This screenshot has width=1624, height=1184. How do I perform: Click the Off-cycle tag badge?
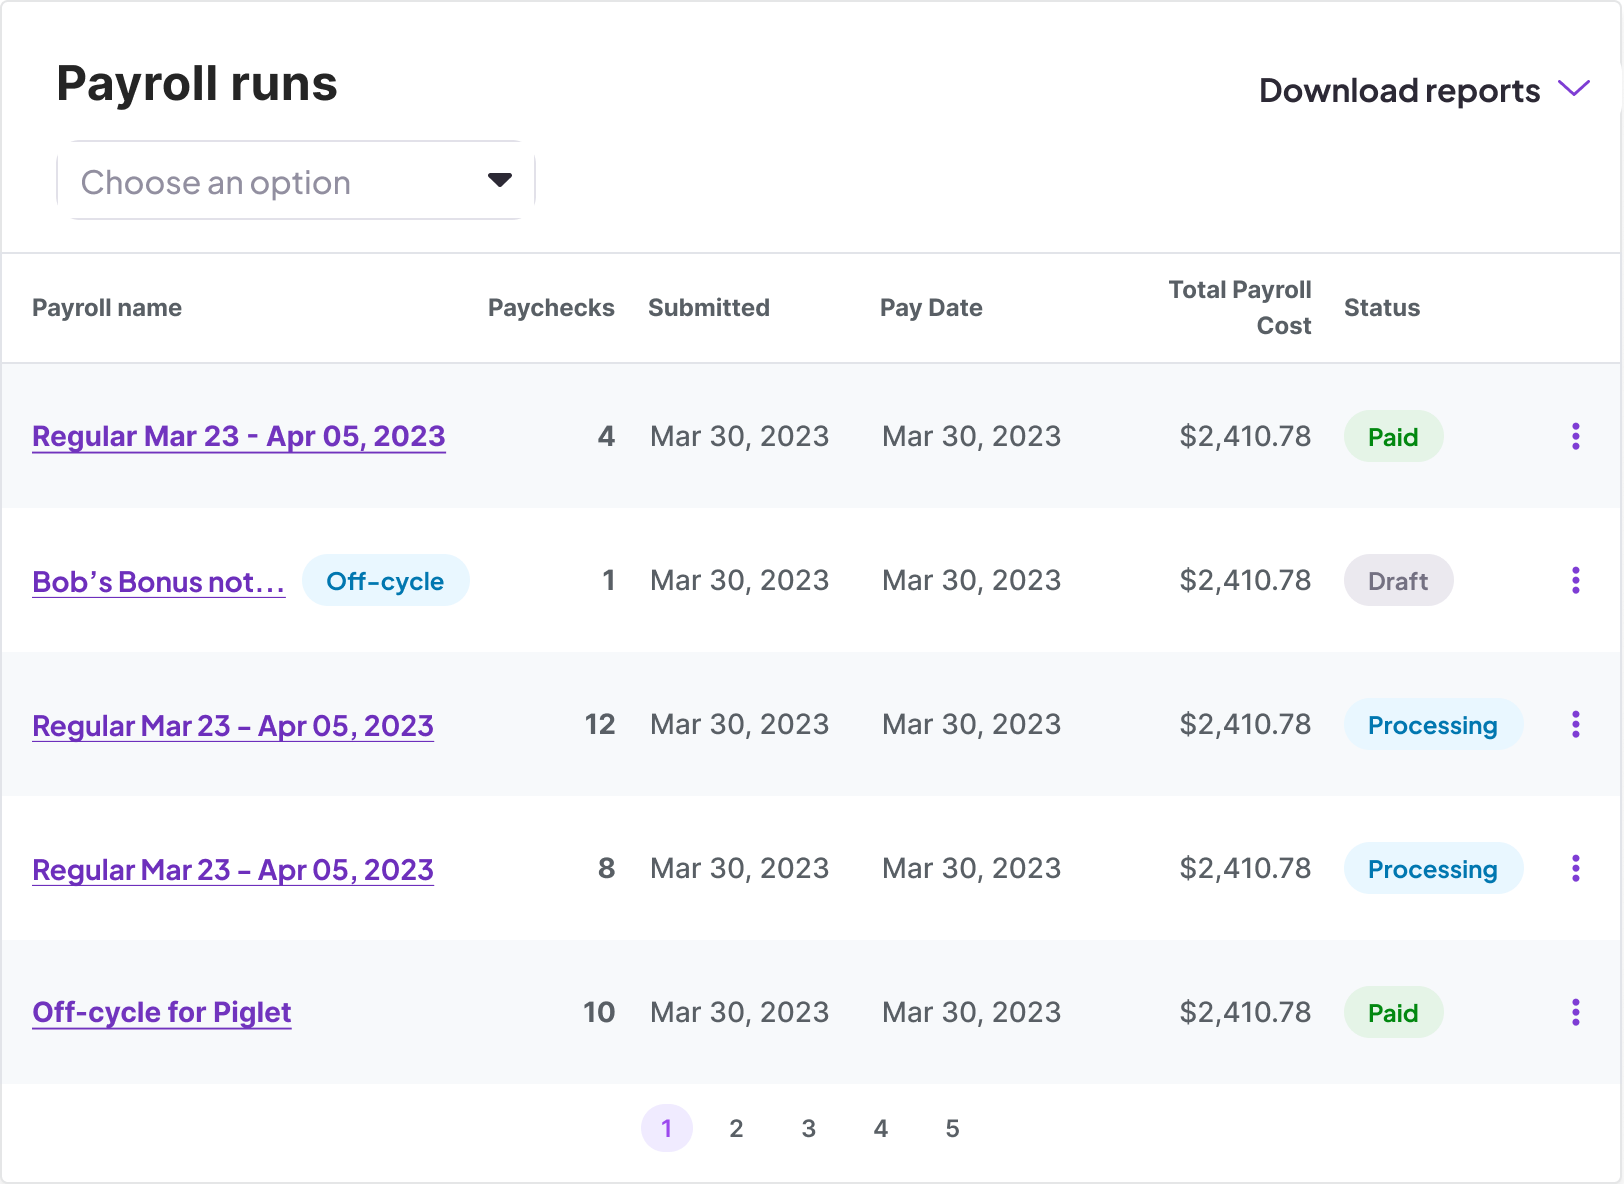tap(385, 580)
